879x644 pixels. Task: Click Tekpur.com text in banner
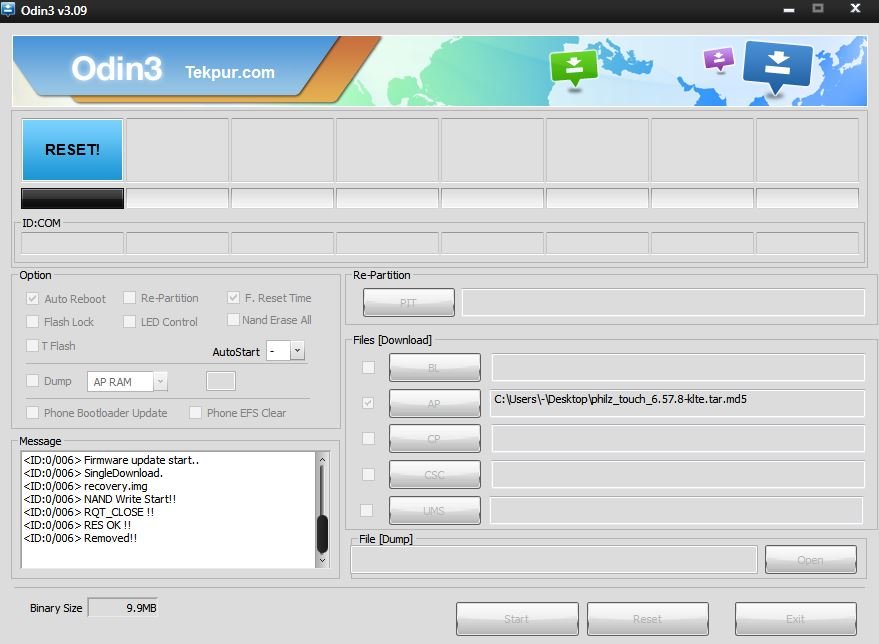point(230,72)
